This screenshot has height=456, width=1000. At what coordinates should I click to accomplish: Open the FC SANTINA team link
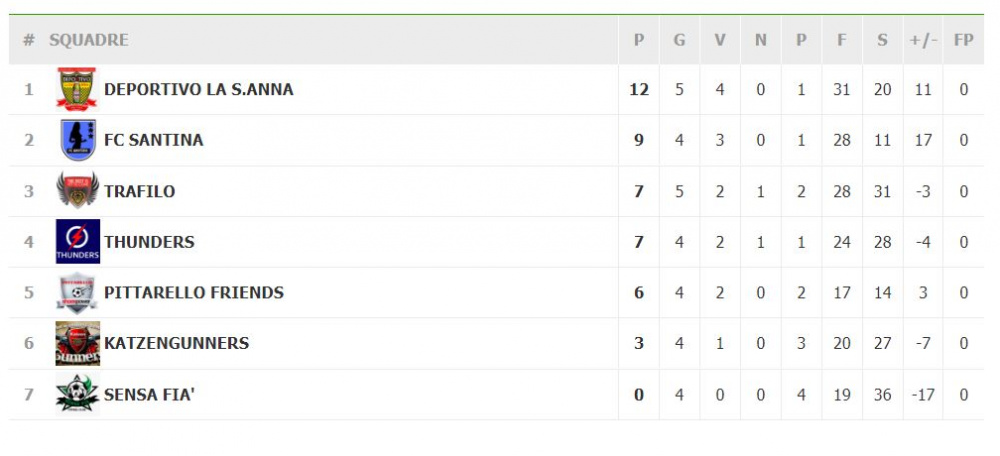tap(154, 140)
